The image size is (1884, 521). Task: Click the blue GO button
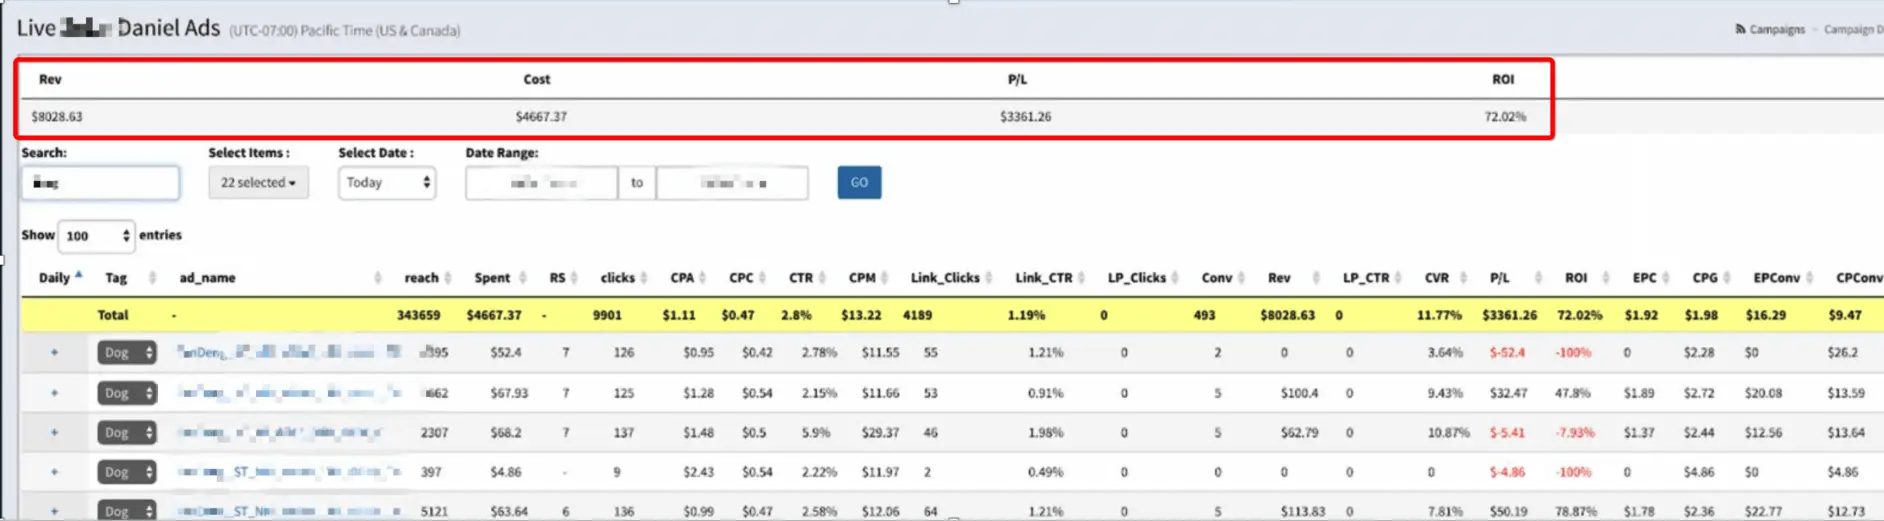click(859, 183)
